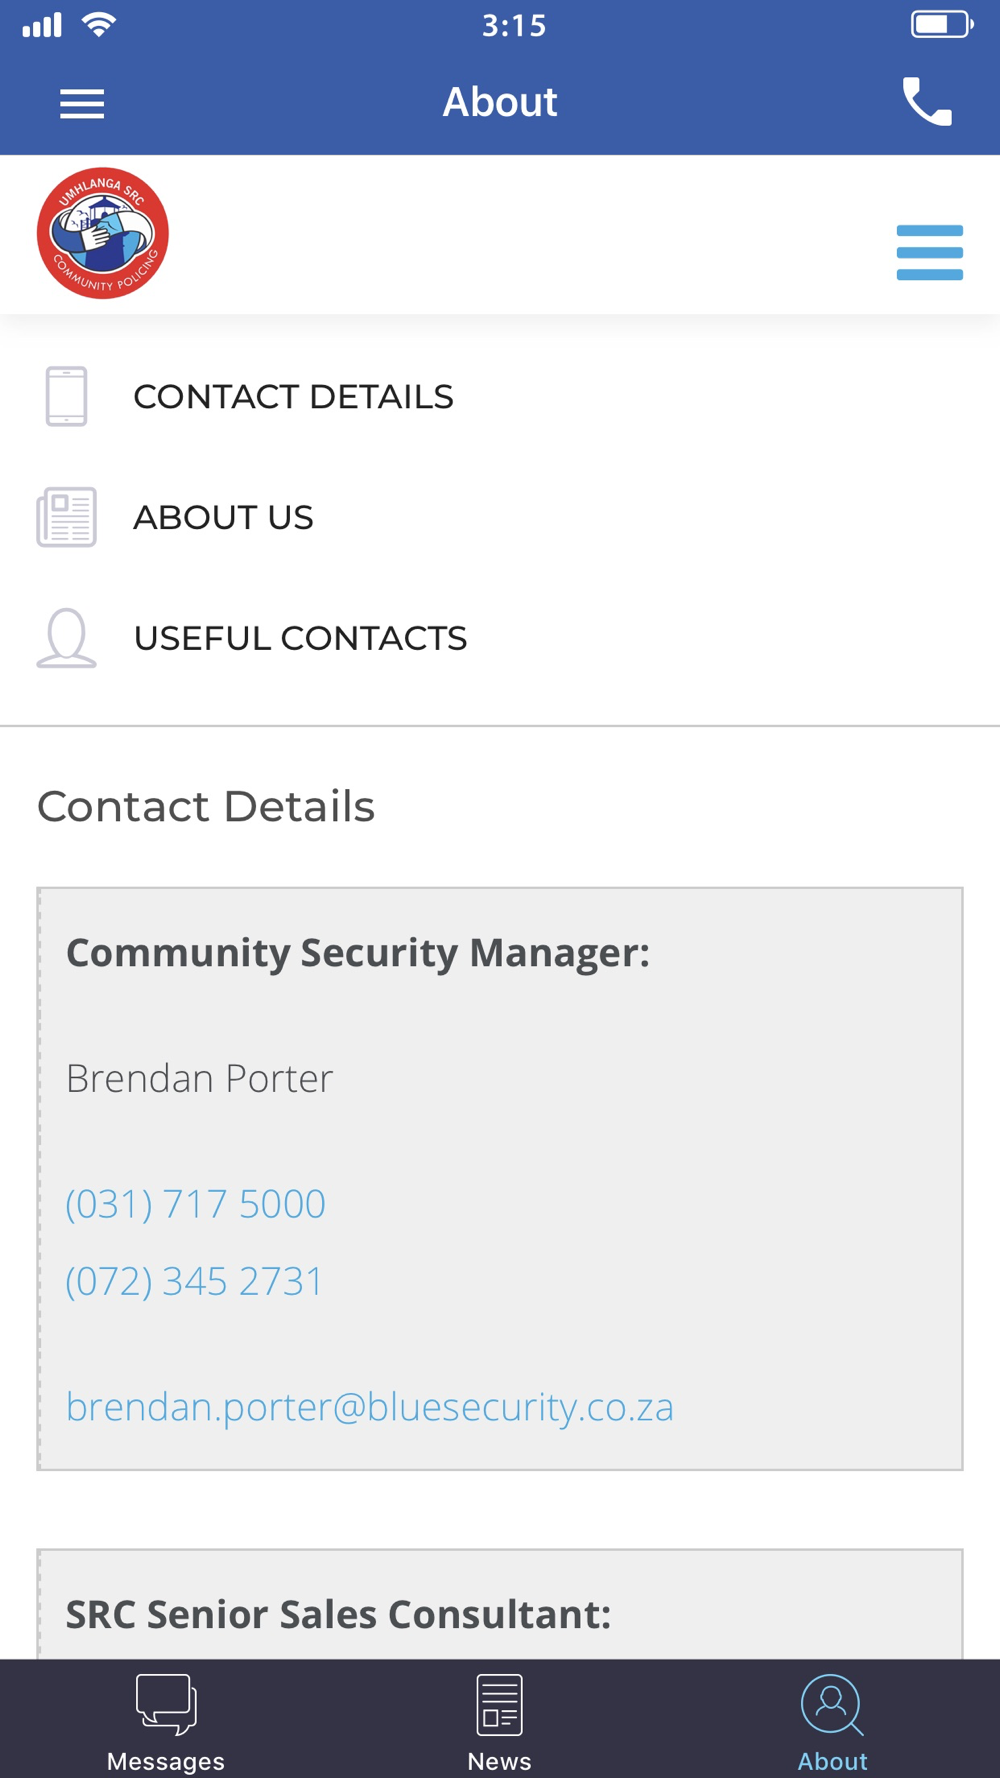The image size is (1000, 1778).
Task: Tap the mobile phone icon beside Contact Details
Action: [67, 396]
